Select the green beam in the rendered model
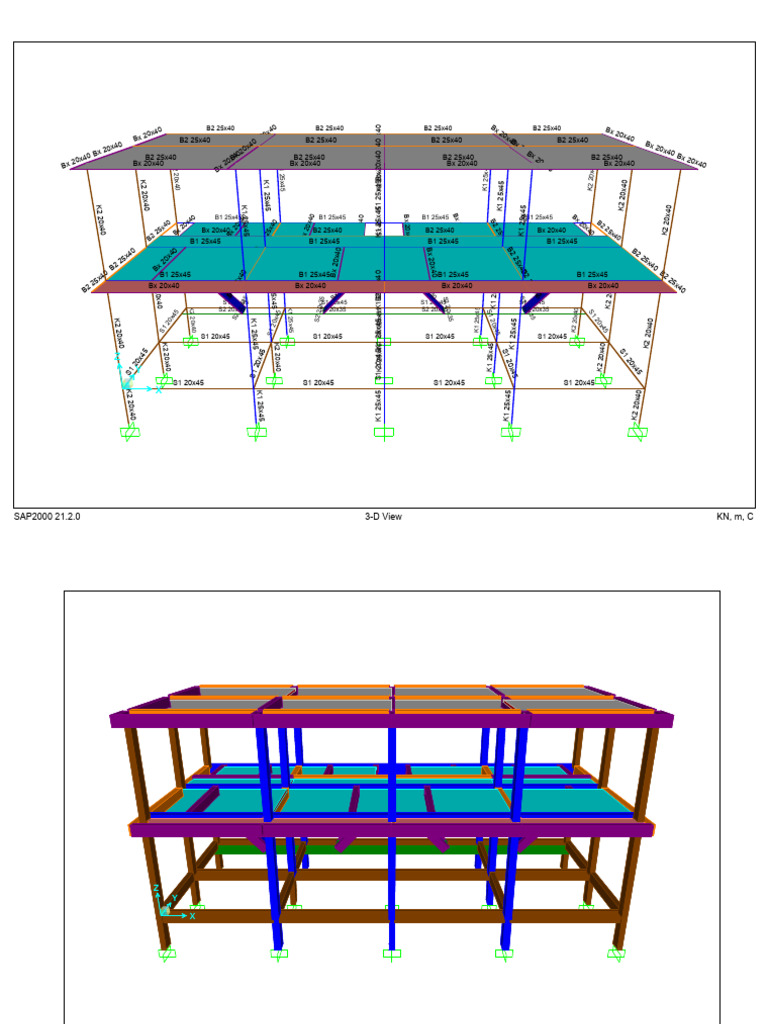768x1024 pixels. [392, 850]
